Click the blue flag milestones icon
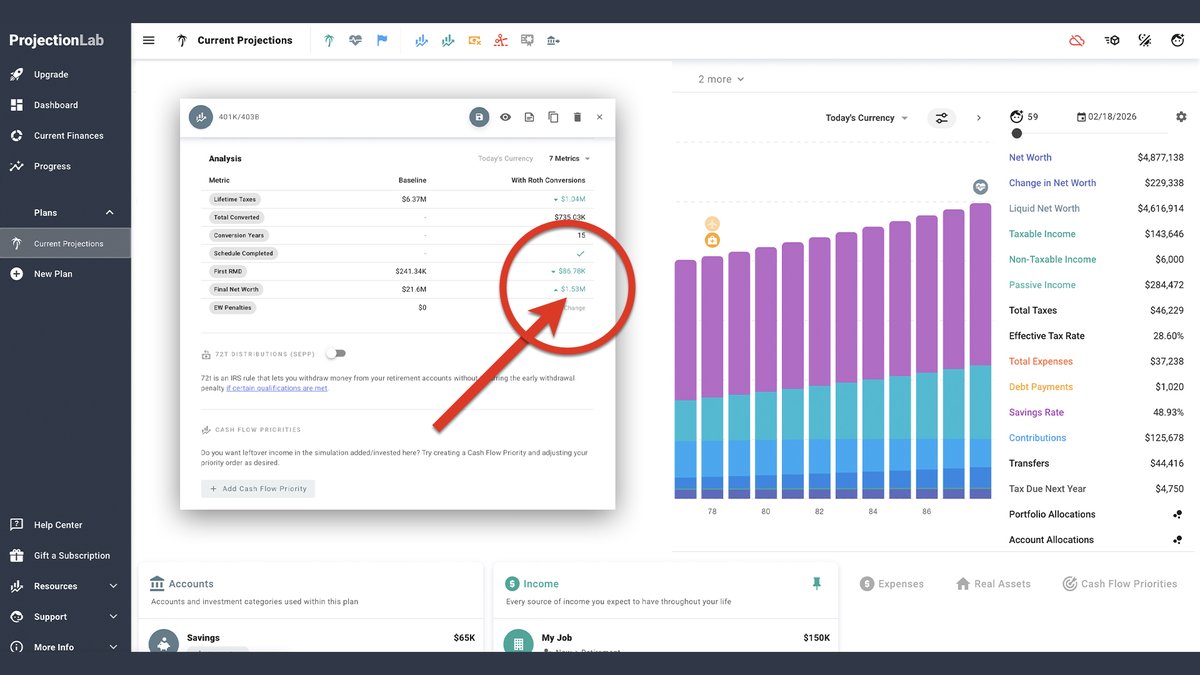Image resolution: width=1200 pixels, height=675 pixels. pos(382,41)
